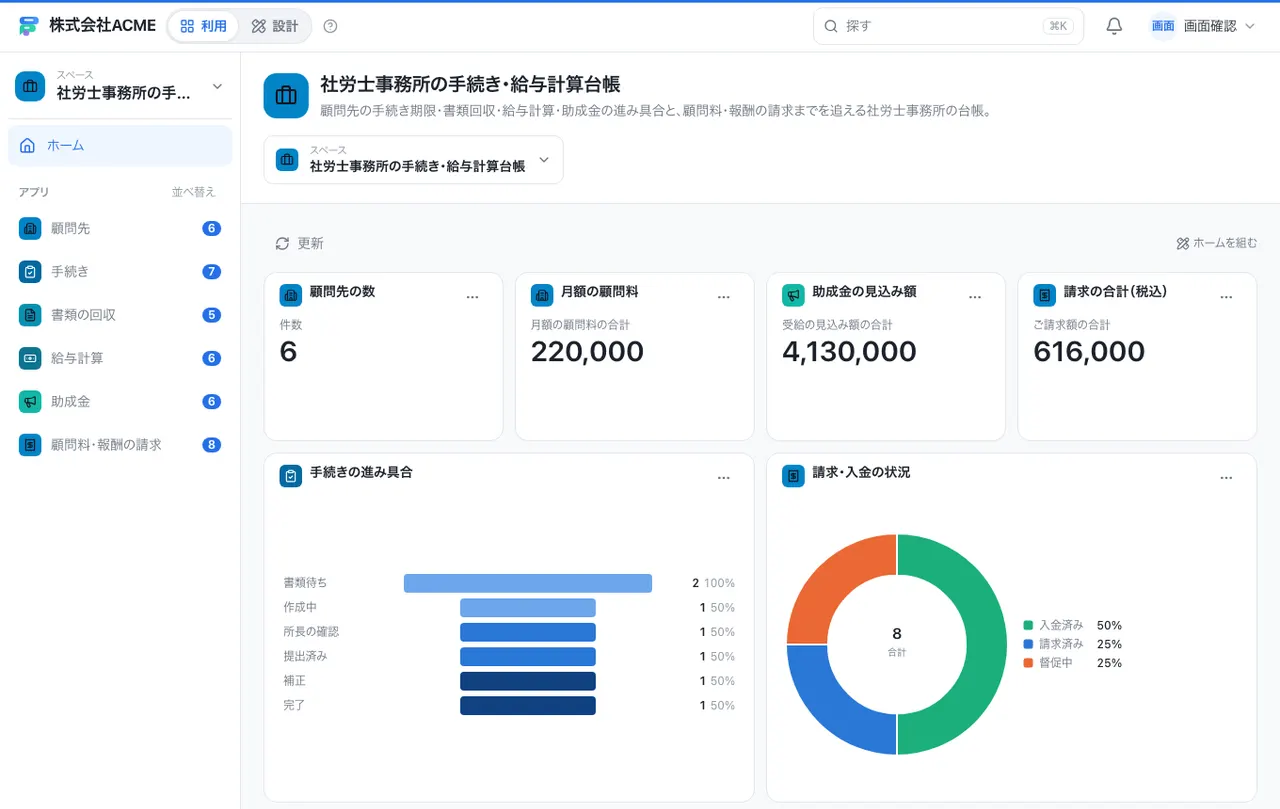Expand the sidebar space selector
This screenshot has height=809, width=1280.
pyautogui.click(x=120, y=87)
